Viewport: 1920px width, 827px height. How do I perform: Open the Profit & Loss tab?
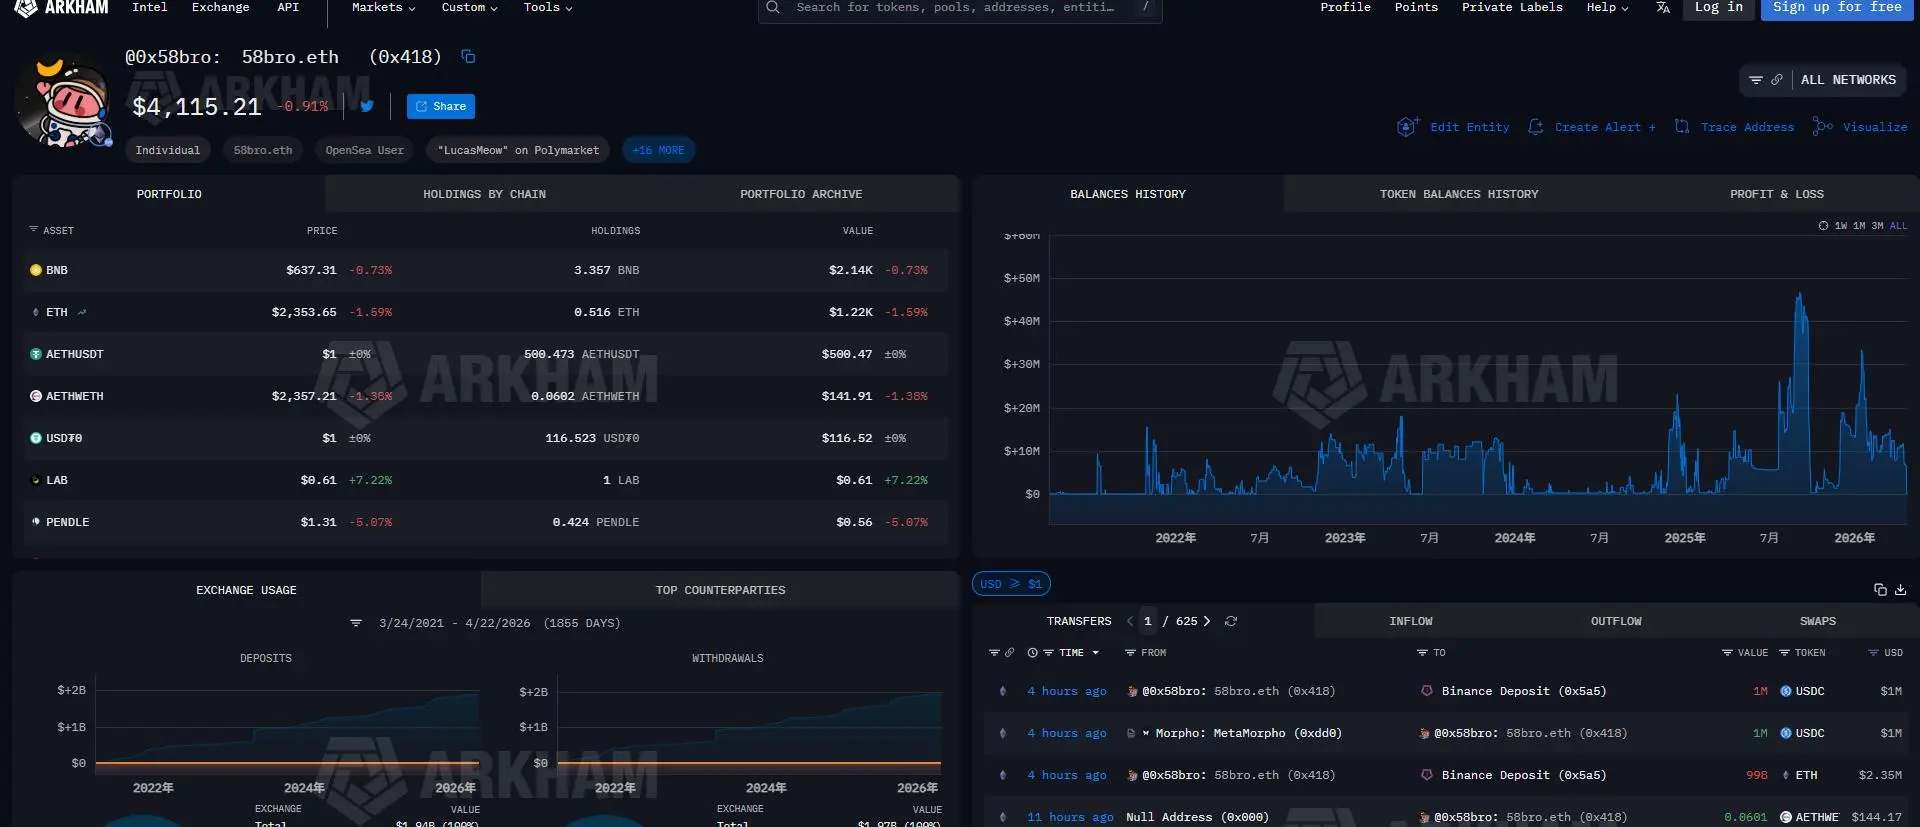pos(1776,194)
